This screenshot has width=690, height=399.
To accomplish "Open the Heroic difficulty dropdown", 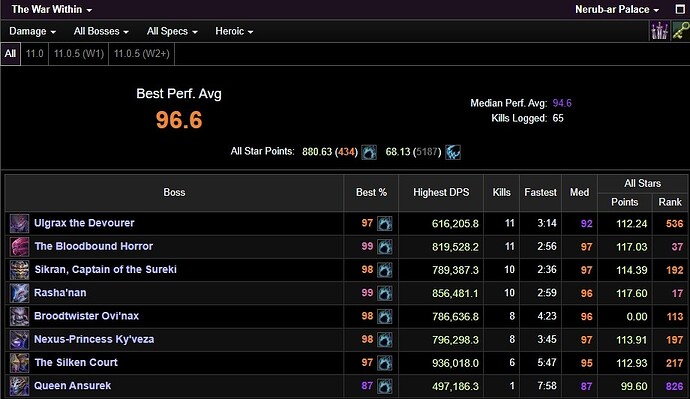I will click(234, 31).
